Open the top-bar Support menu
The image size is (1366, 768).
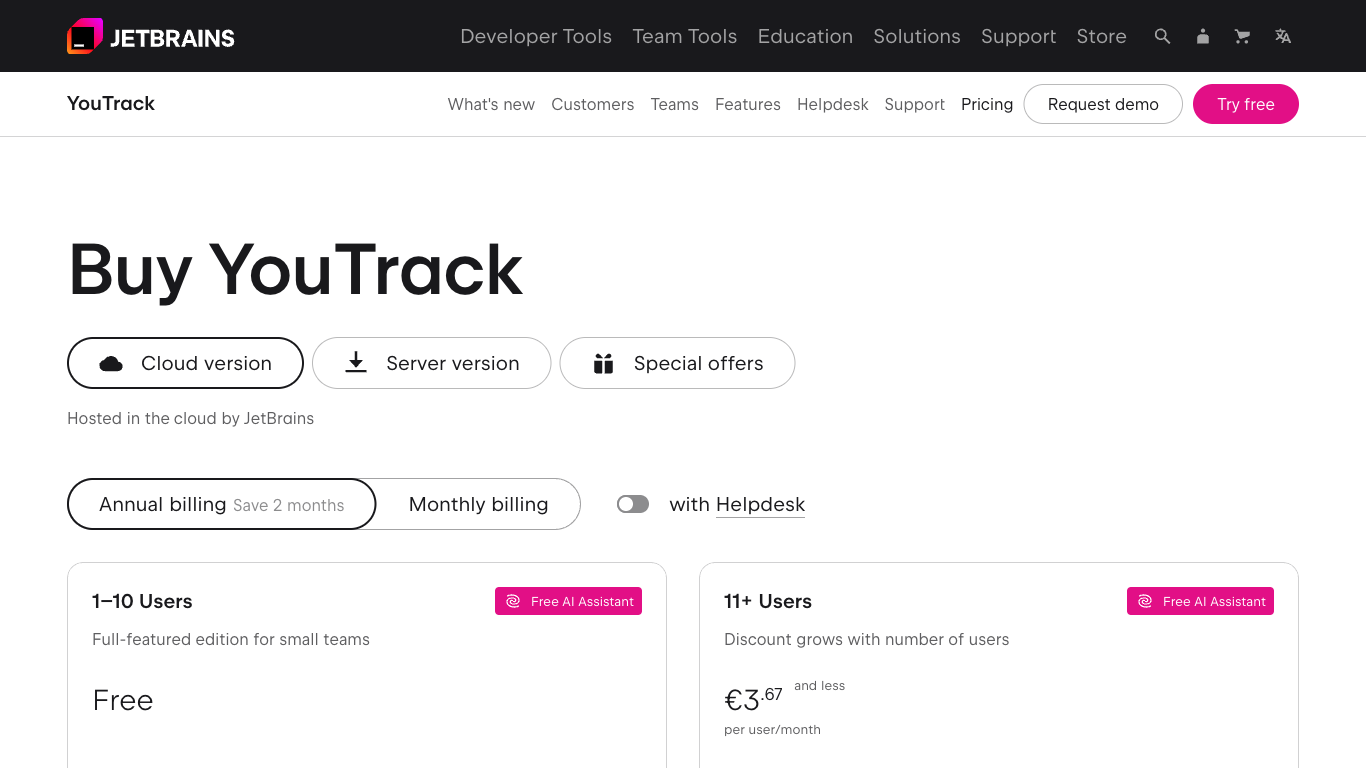point(1018,36)
